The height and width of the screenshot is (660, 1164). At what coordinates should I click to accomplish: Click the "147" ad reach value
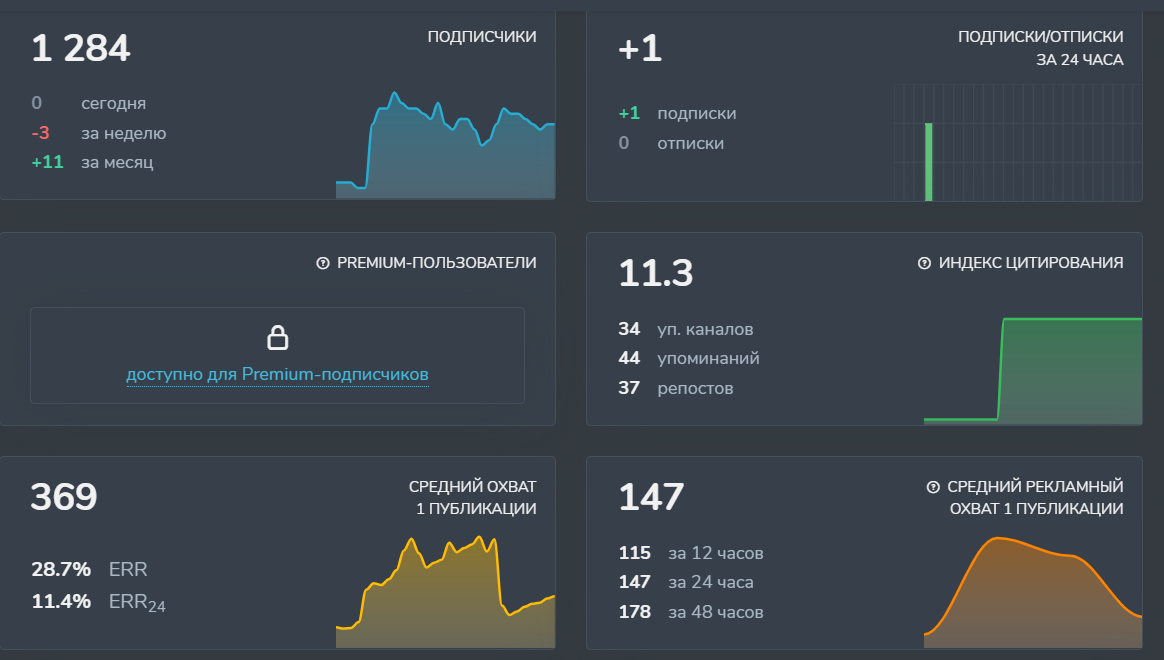[x=650, y=496]
